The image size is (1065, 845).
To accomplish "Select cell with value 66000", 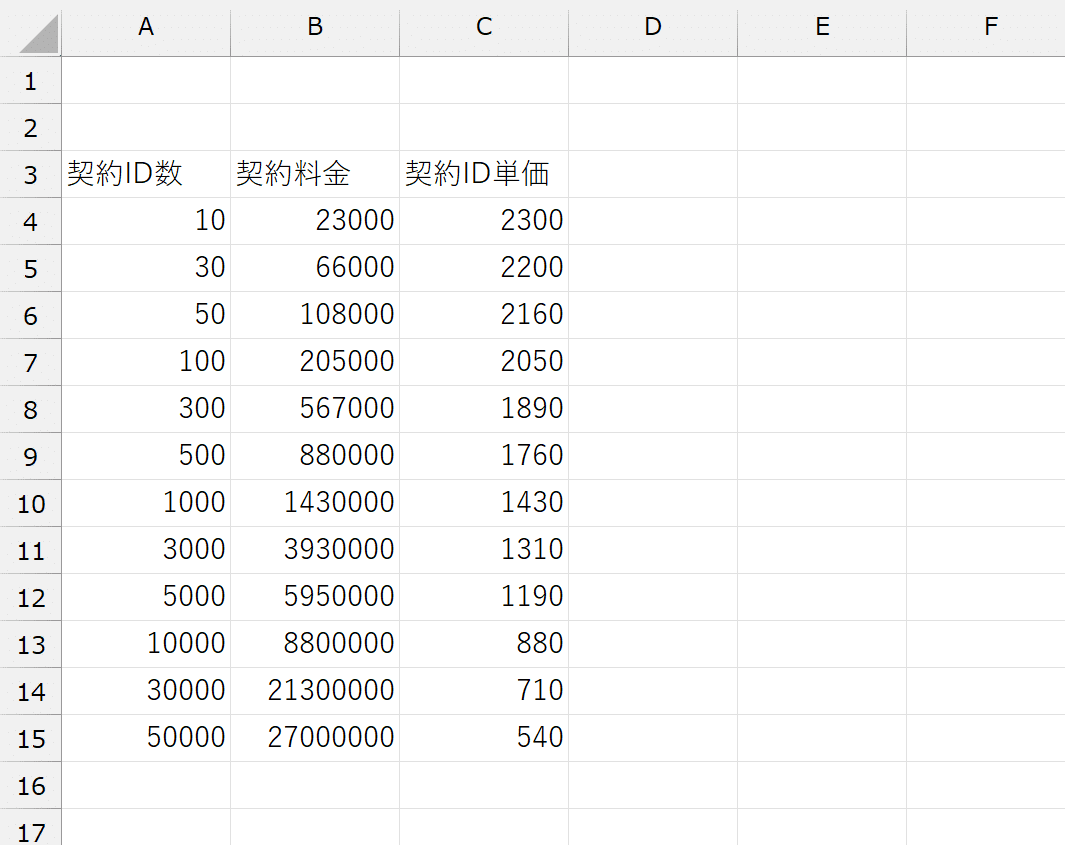I will tap(315, 268).
